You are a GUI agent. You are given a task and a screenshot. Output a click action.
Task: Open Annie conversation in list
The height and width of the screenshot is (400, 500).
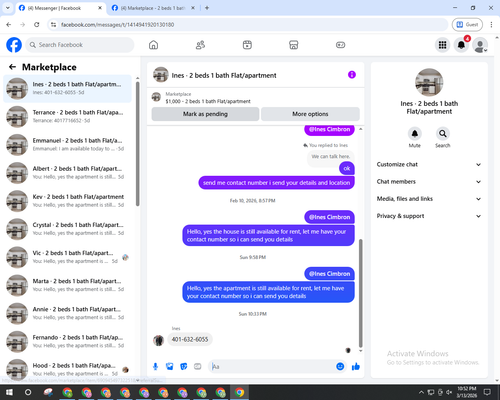click(x=67, y=313)
